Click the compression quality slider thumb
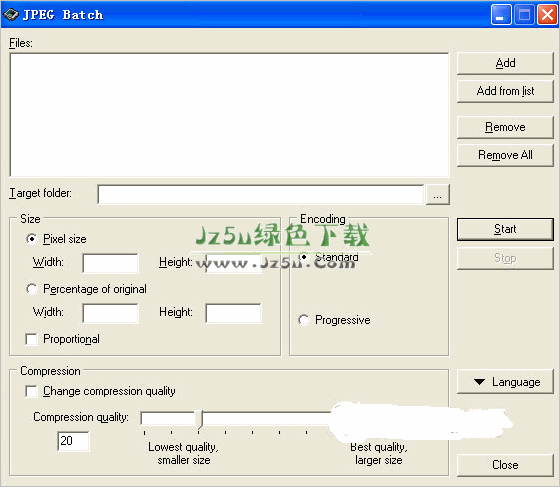The image size is (560, 487). (x=199, y=420)
